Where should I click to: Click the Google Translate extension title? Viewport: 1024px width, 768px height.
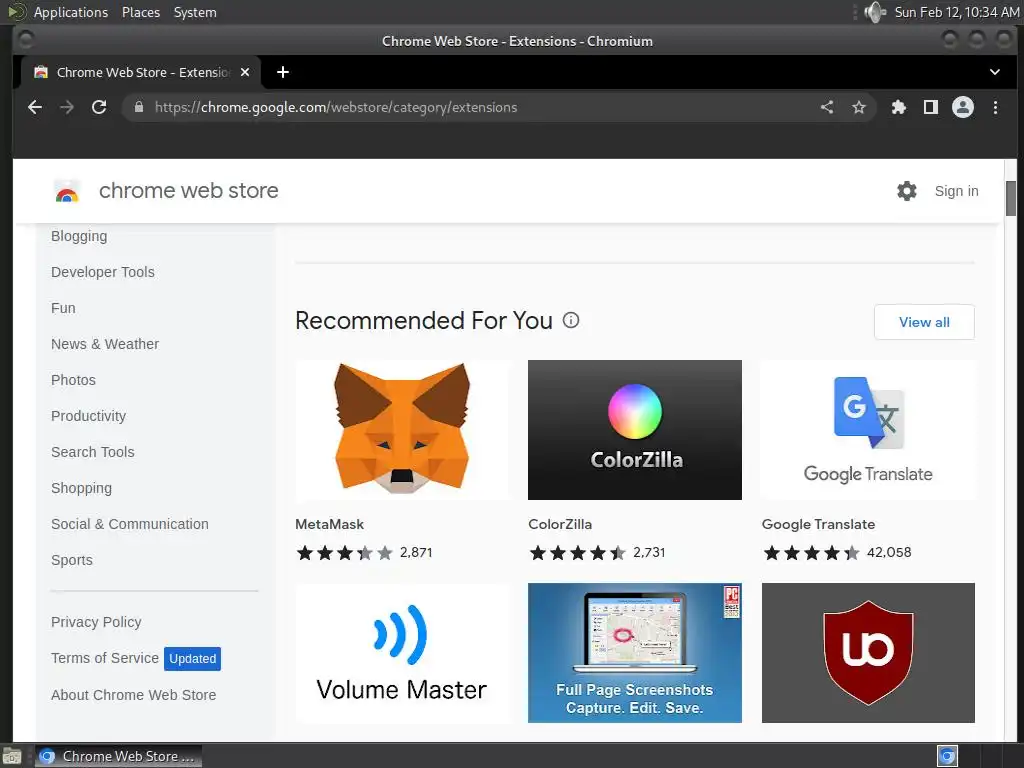point(818,524)
